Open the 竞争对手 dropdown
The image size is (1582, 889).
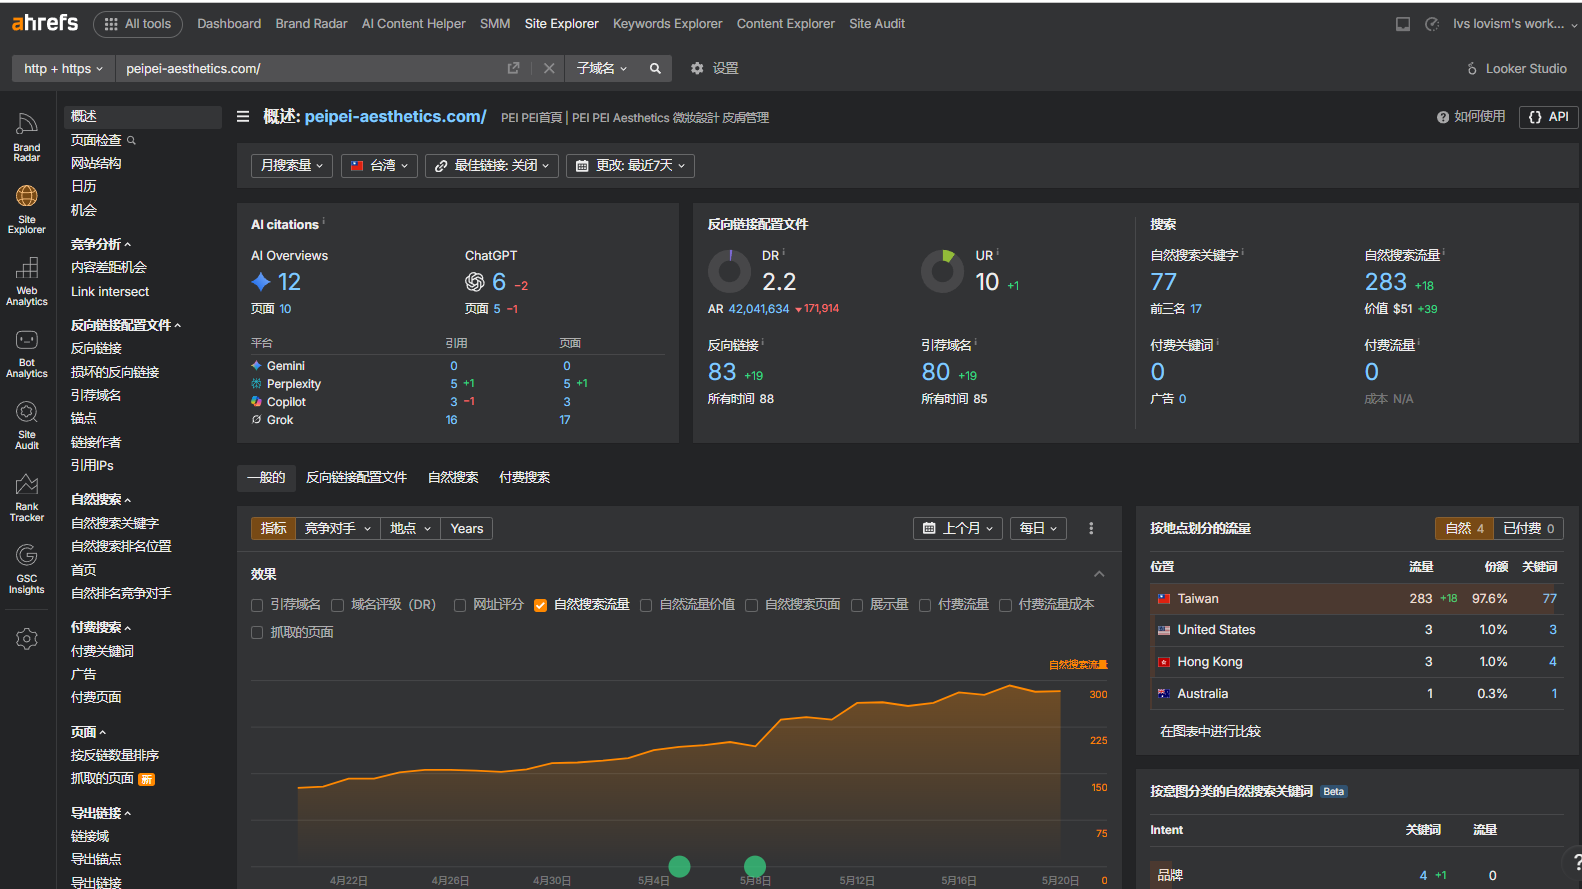(338, 528)
